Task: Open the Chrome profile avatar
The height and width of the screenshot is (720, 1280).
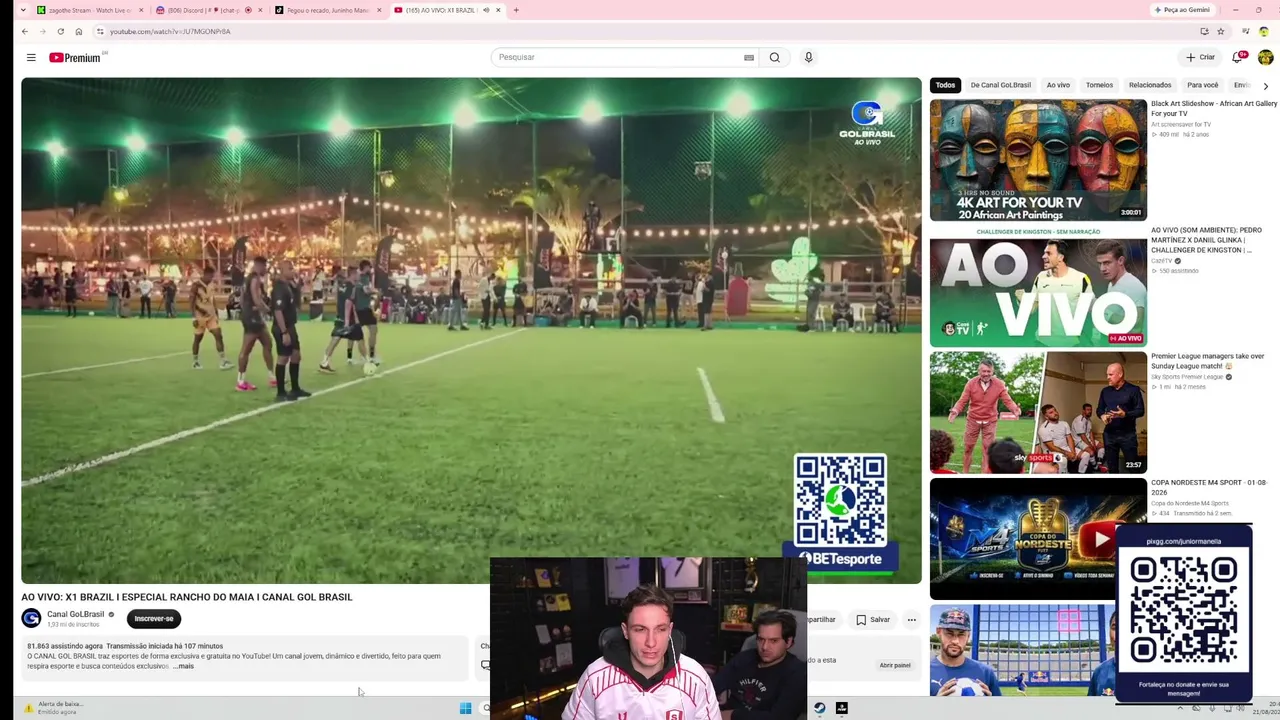Action: pyautogui.click(x=1264, y=32)
